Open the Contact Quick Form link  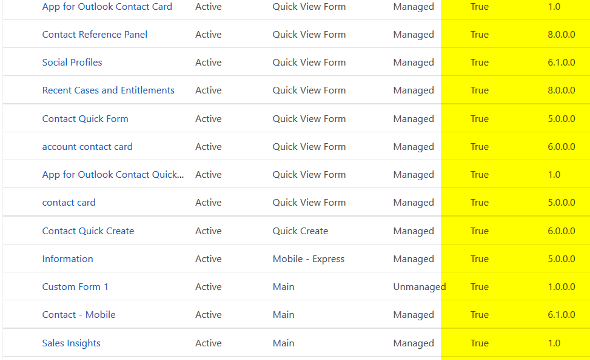pyautogui.click(x=85, y=118)
